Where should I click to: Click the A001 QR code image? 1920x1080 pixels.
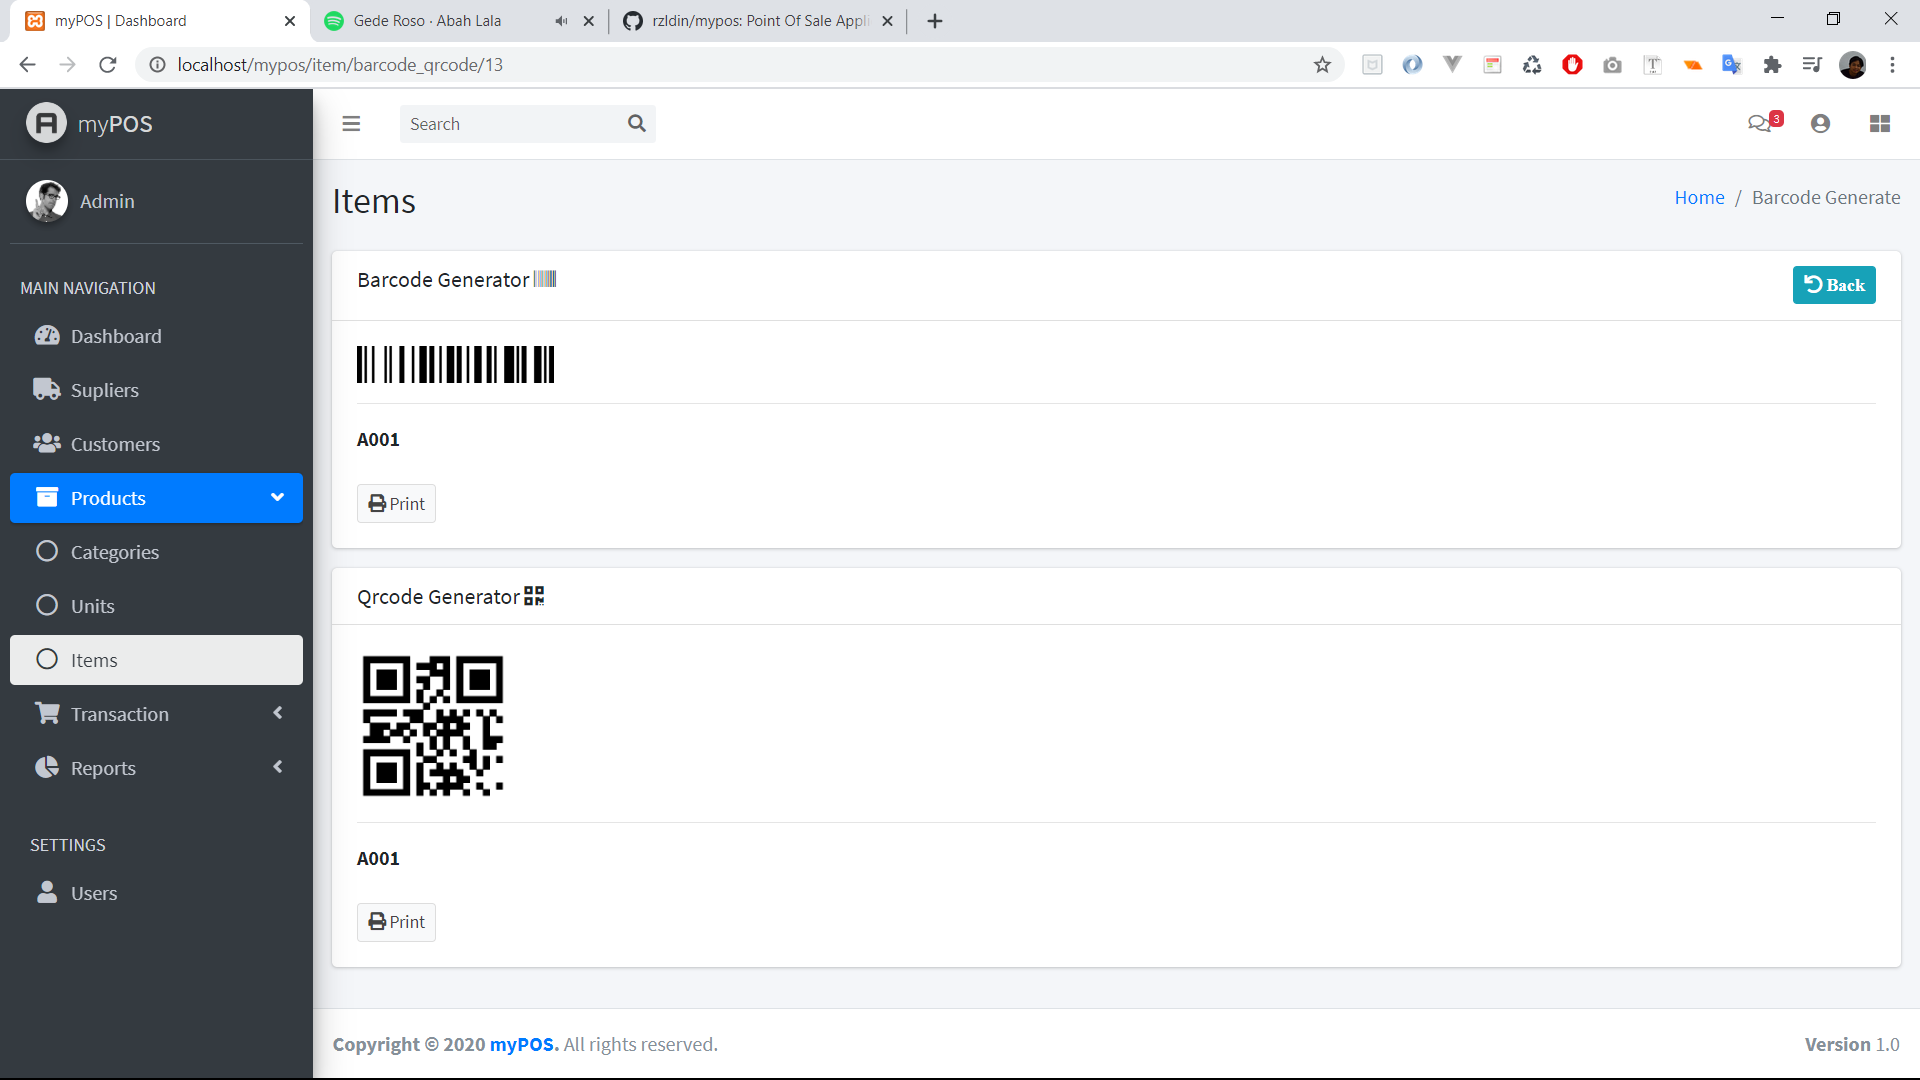tap(433, 725)
